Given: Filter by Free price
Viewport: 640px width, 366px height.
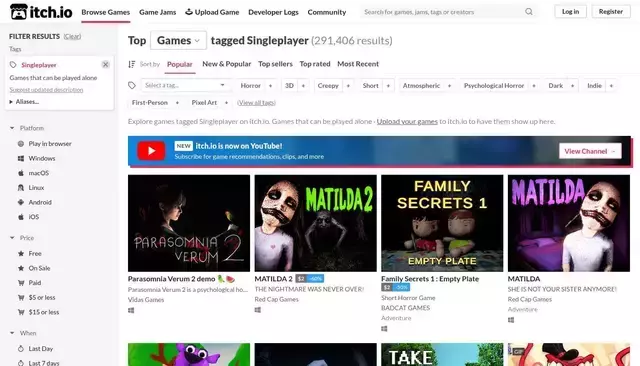Looking at the screenshot, I should [x=30, y=254].
